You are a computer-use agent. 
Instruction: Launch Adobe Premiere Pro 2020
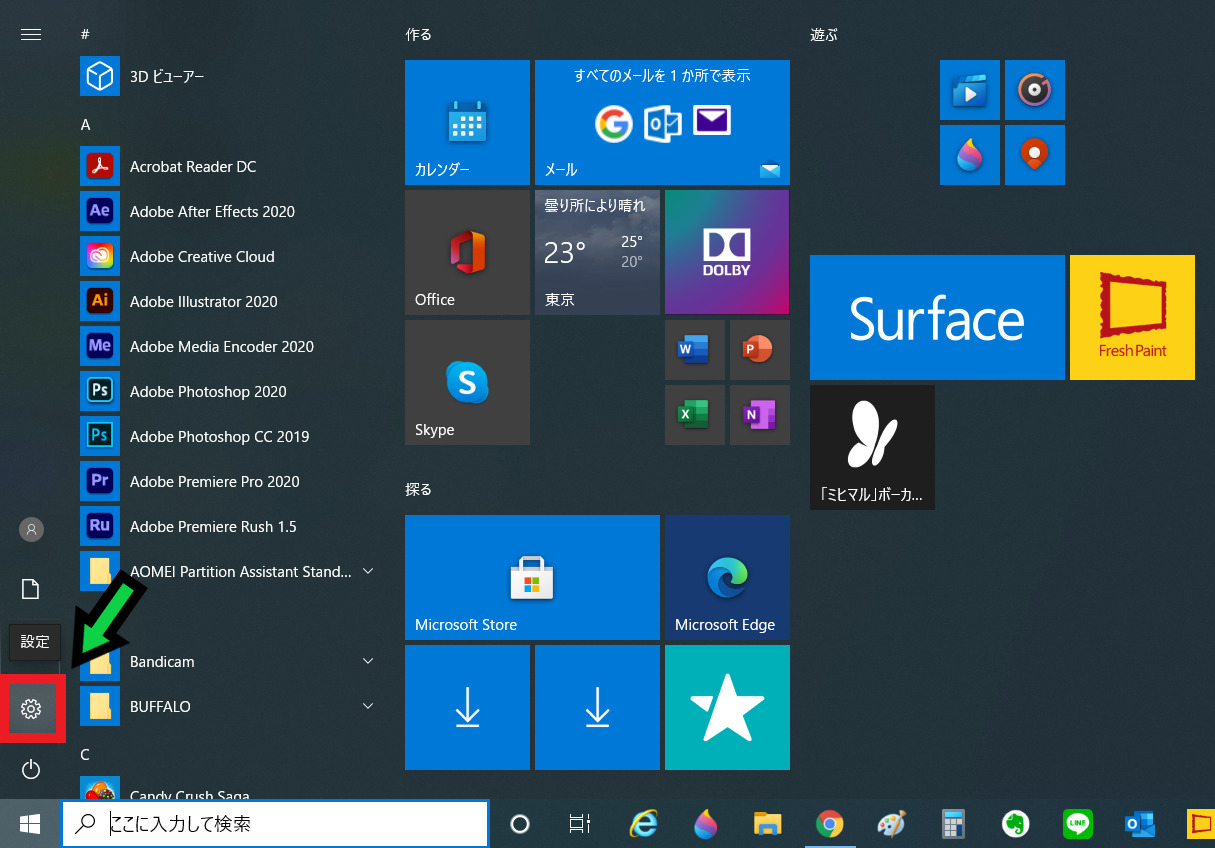[225, 481]
